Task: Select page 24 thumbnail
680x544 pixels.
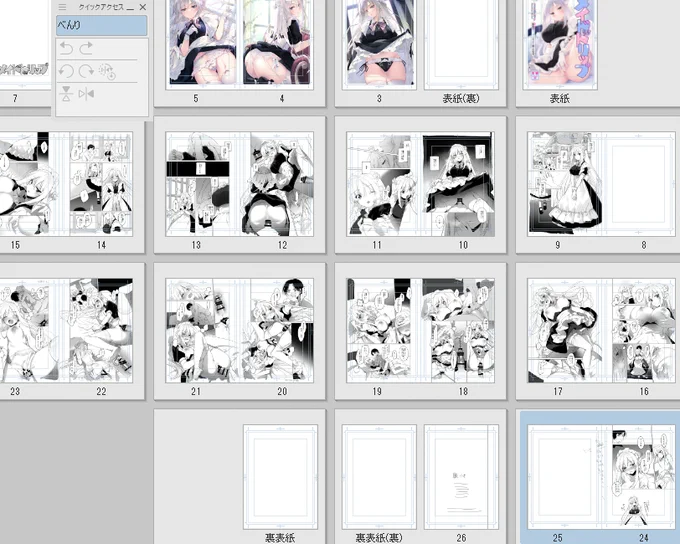Action: click(639, 477)
